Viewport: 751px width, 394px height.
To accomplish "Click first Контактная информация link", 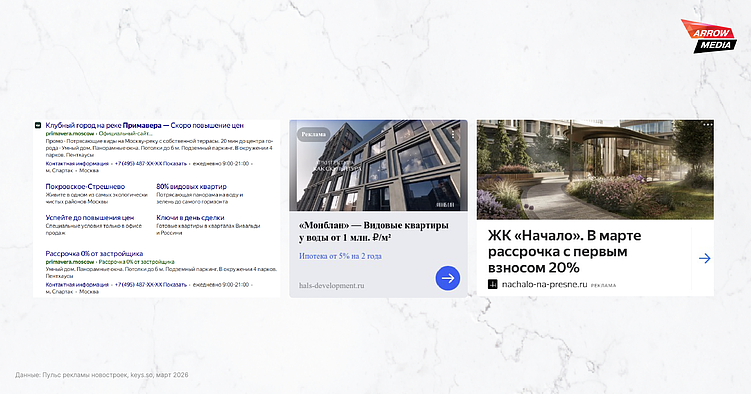I will tap(77, 163).
